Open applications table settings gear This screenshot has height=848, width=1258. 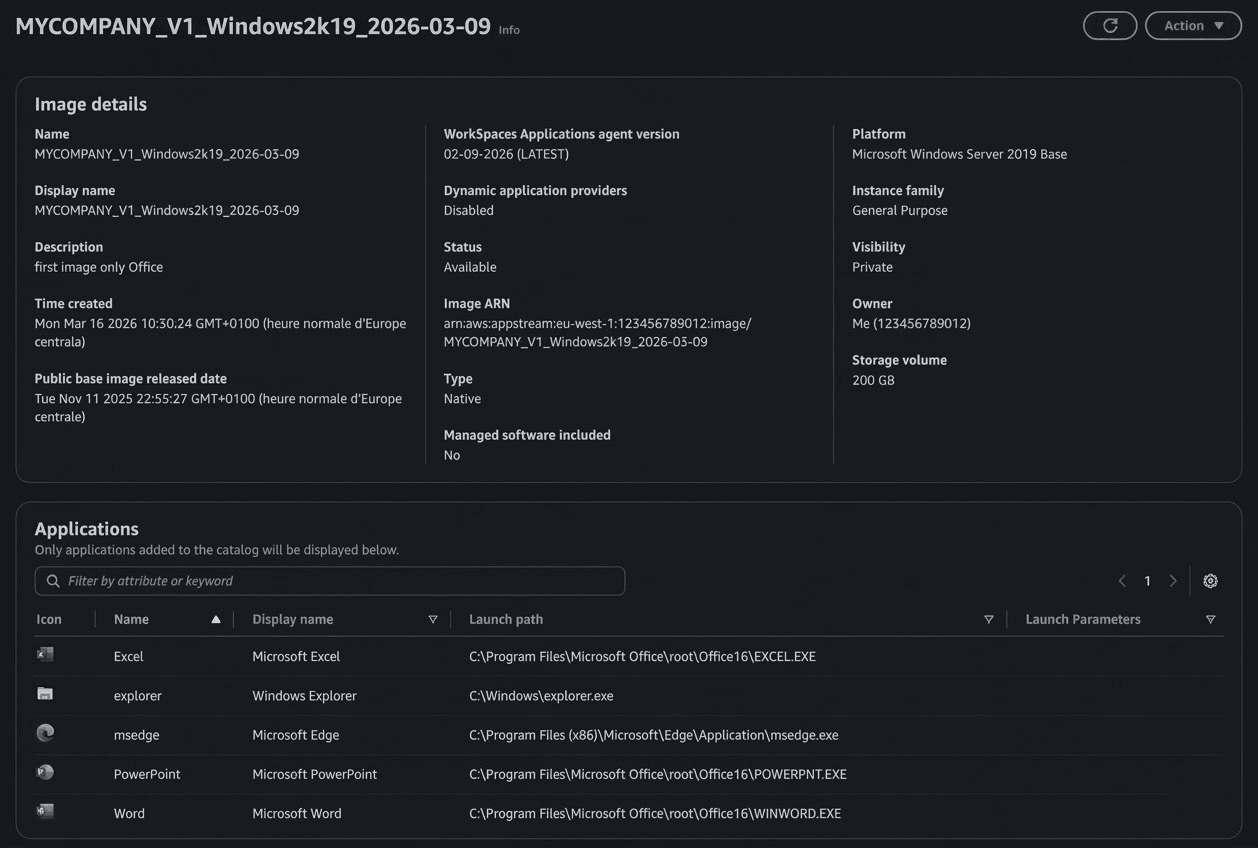[x=1210, y=581]
